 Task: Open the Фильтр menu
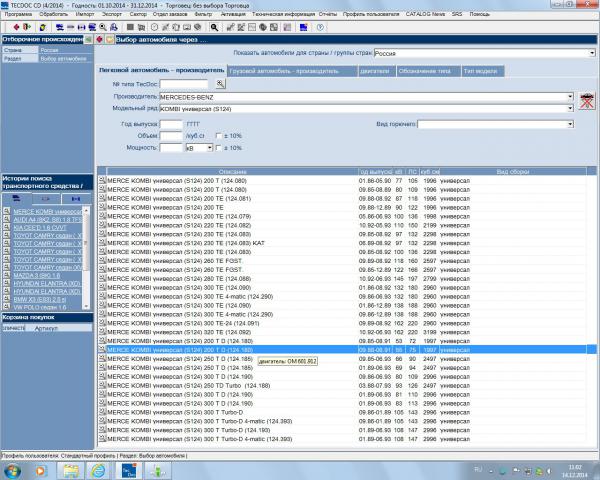[203, 14]
